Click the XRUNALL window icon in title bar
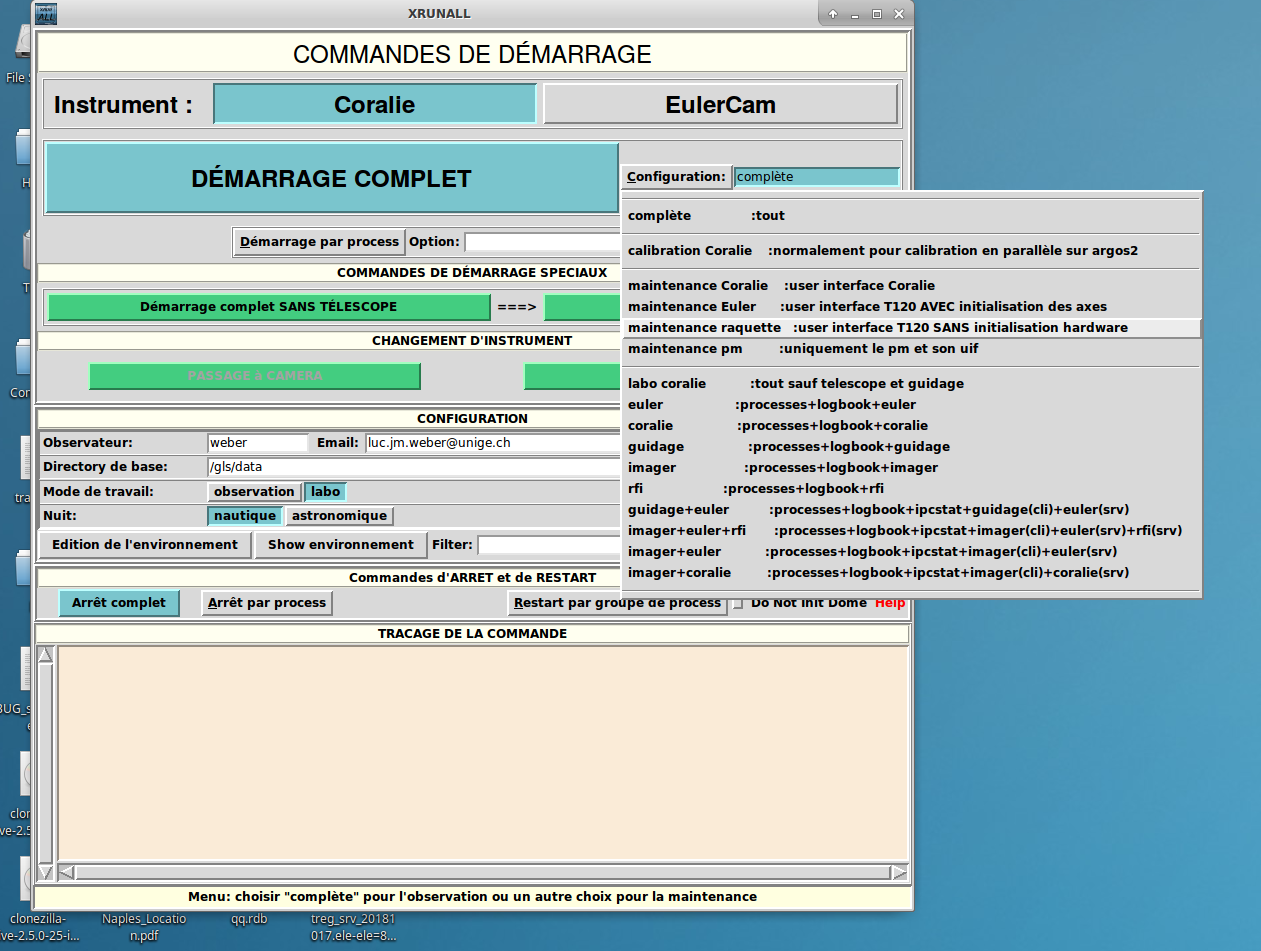 (47, 14)
